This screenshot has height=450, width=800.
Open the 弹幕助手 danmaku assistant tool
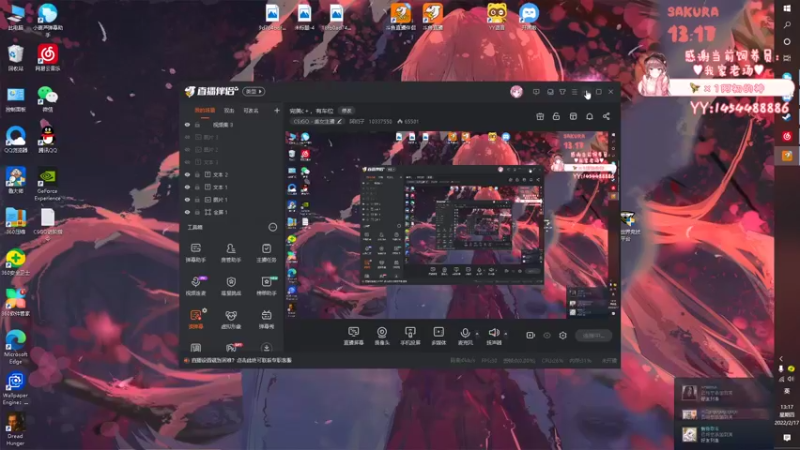tap(196, 253)
